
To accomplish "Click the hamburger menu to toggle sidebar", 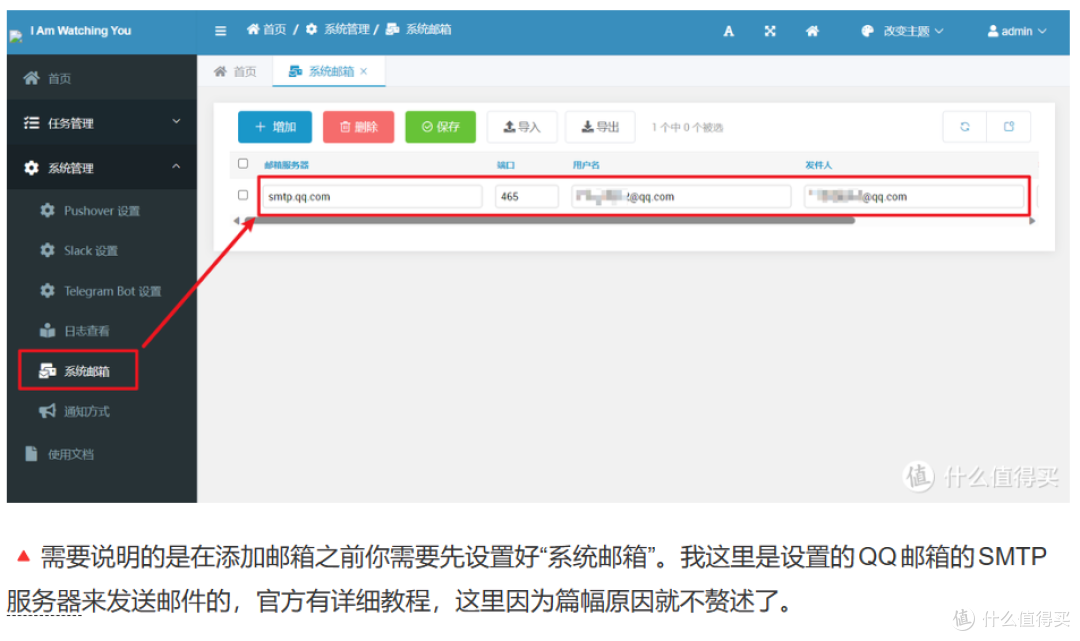I will (x=220, y=30).
